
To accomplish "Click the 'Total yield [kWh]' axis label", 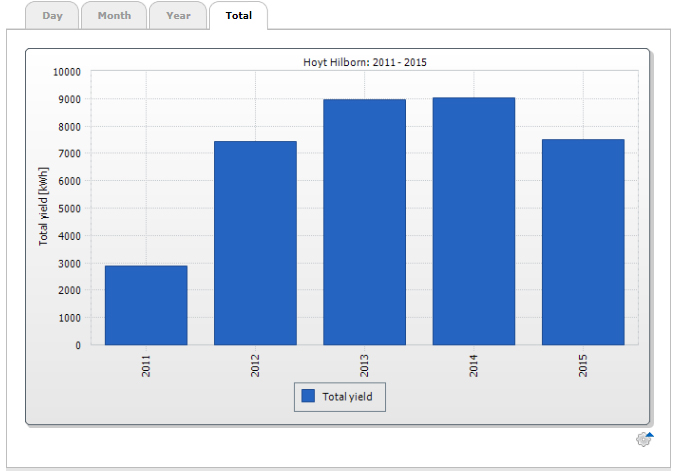I will coord(43,206).
